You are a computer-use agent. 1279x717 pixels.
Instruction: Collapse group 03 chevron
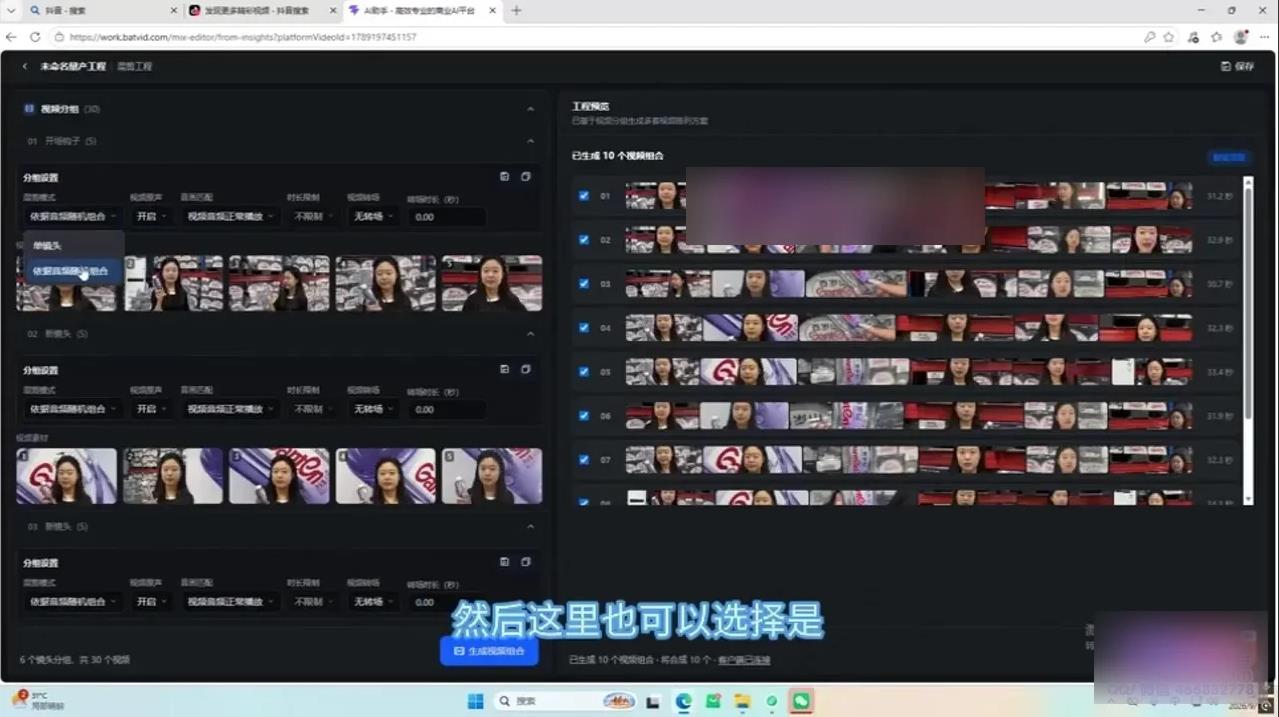tap(530, 526)
